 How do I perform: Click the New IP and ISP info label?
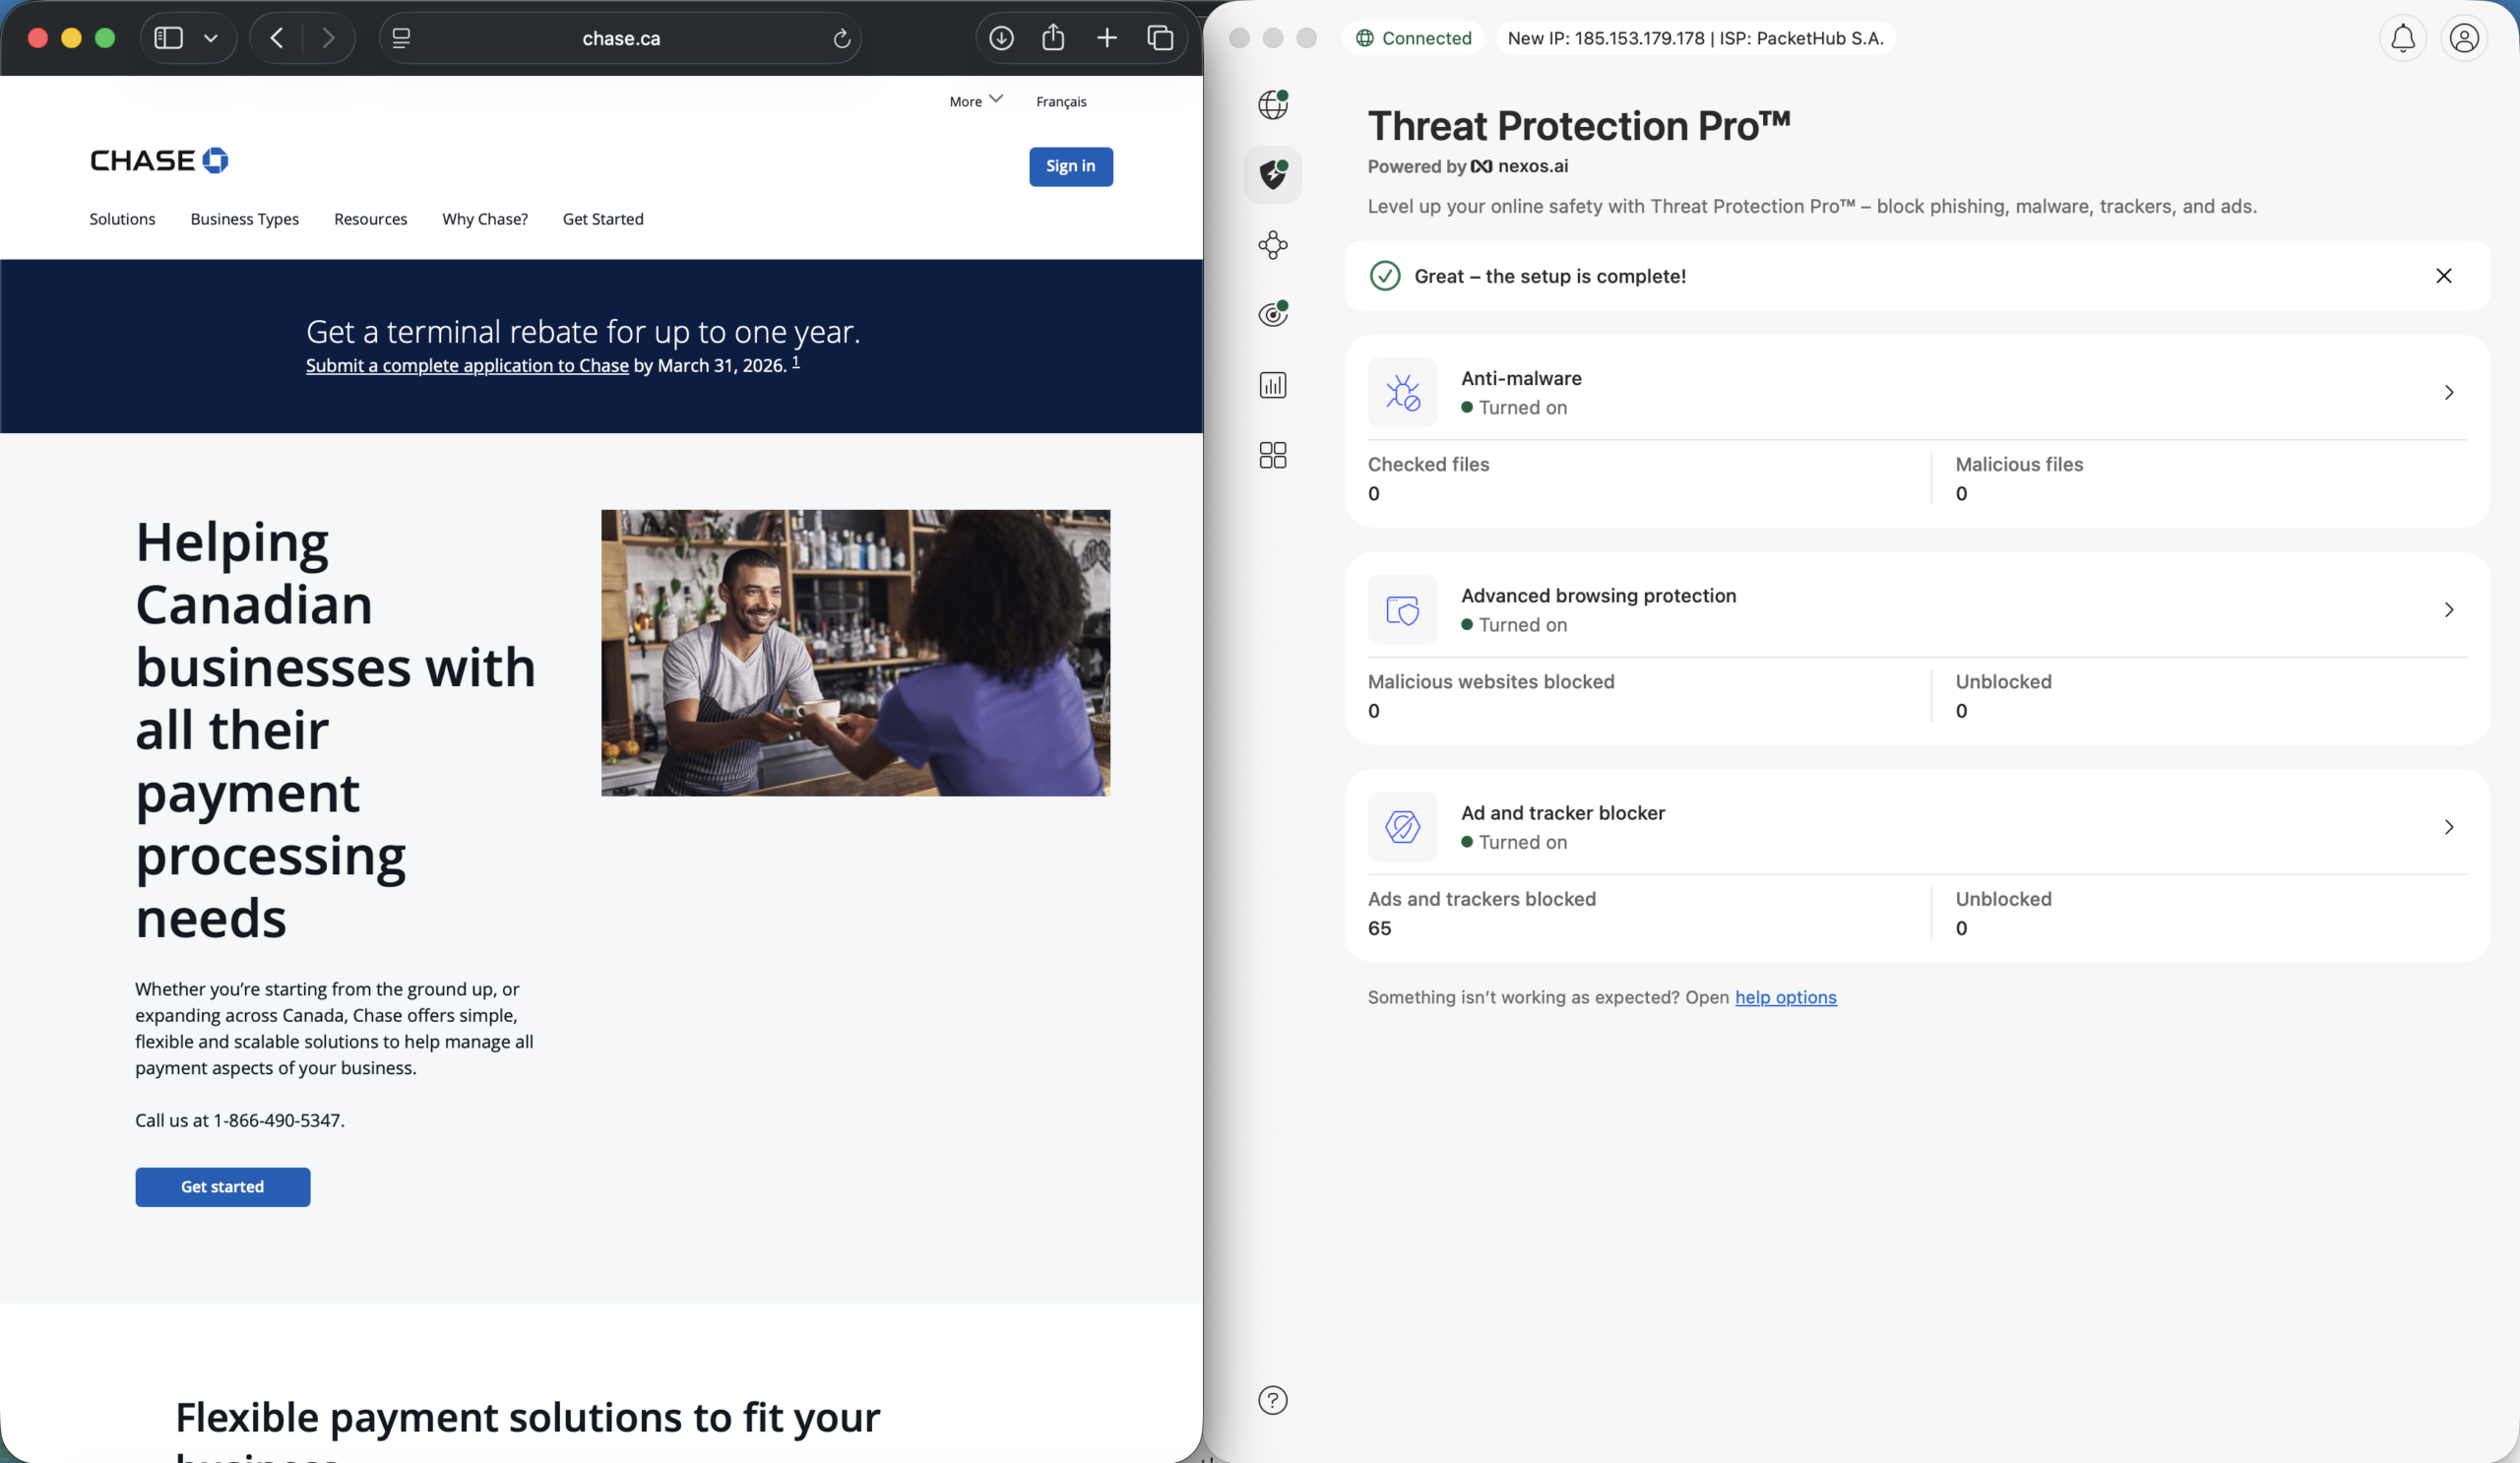[1695, 38]
